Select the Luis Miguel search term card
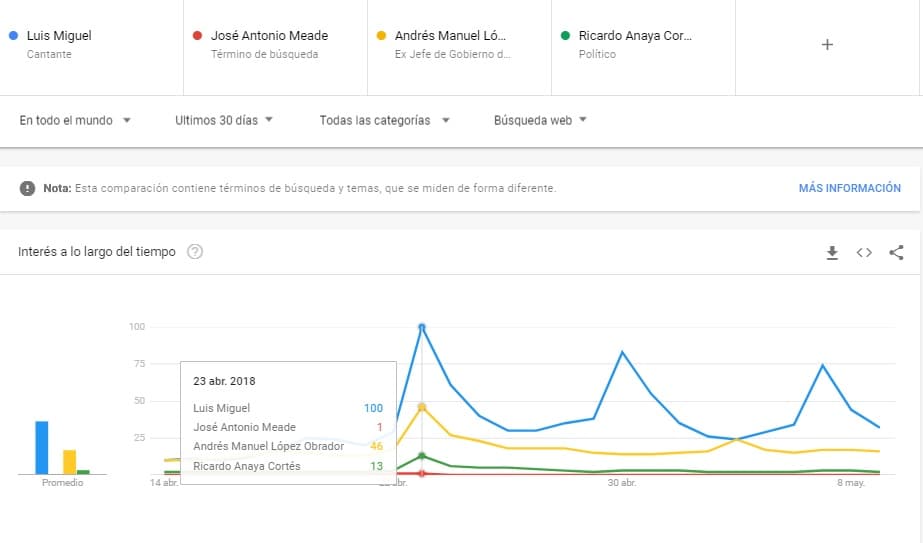The height and width of the screenshot is (543, 923). 91,47
